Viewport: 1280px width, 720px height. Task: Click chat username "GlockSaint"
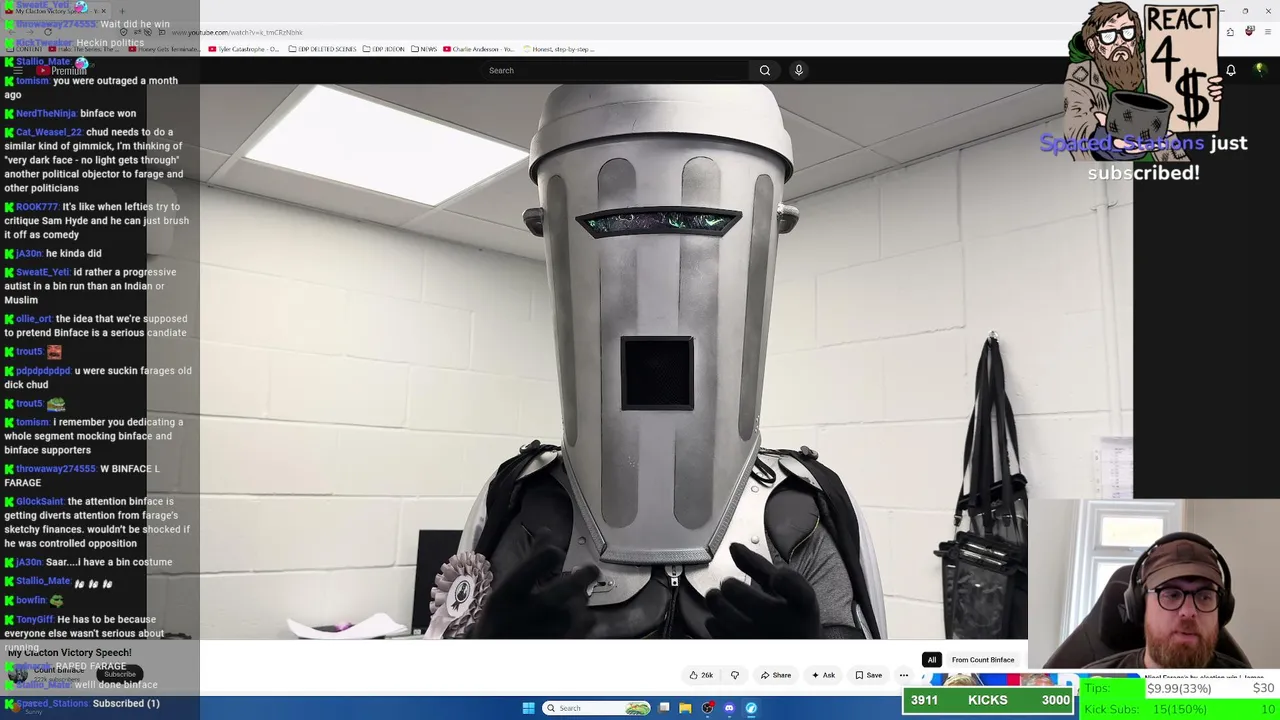pyautogui.click(x=40, y=502)
